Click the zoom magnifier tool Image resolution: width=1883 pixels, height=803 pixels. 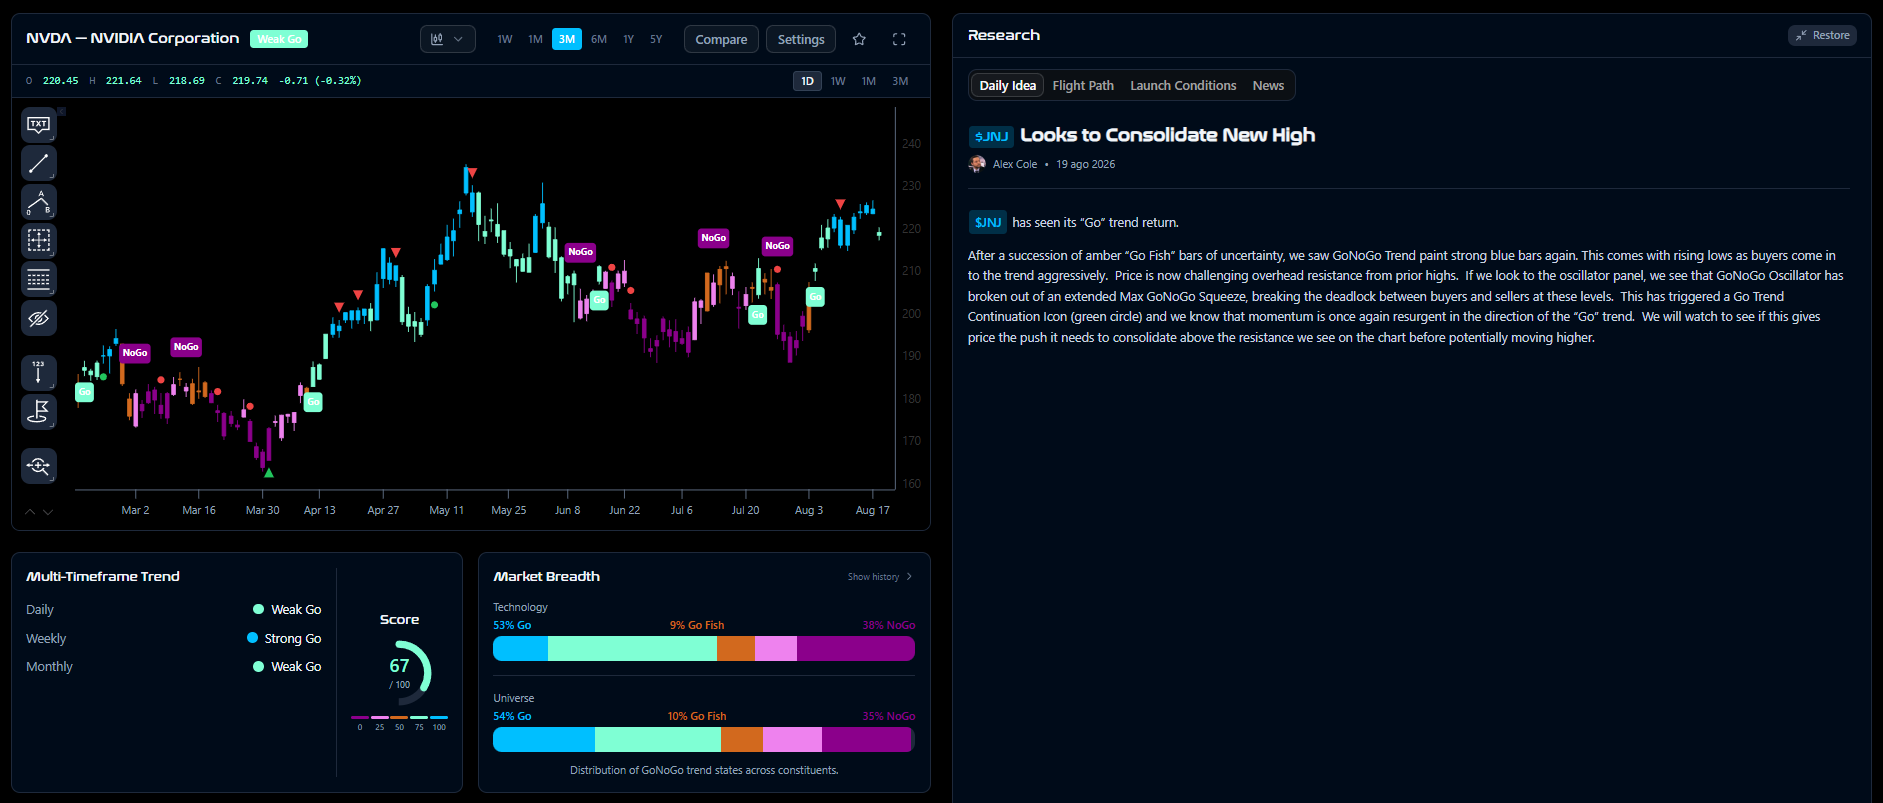click(x=39, y=465)
